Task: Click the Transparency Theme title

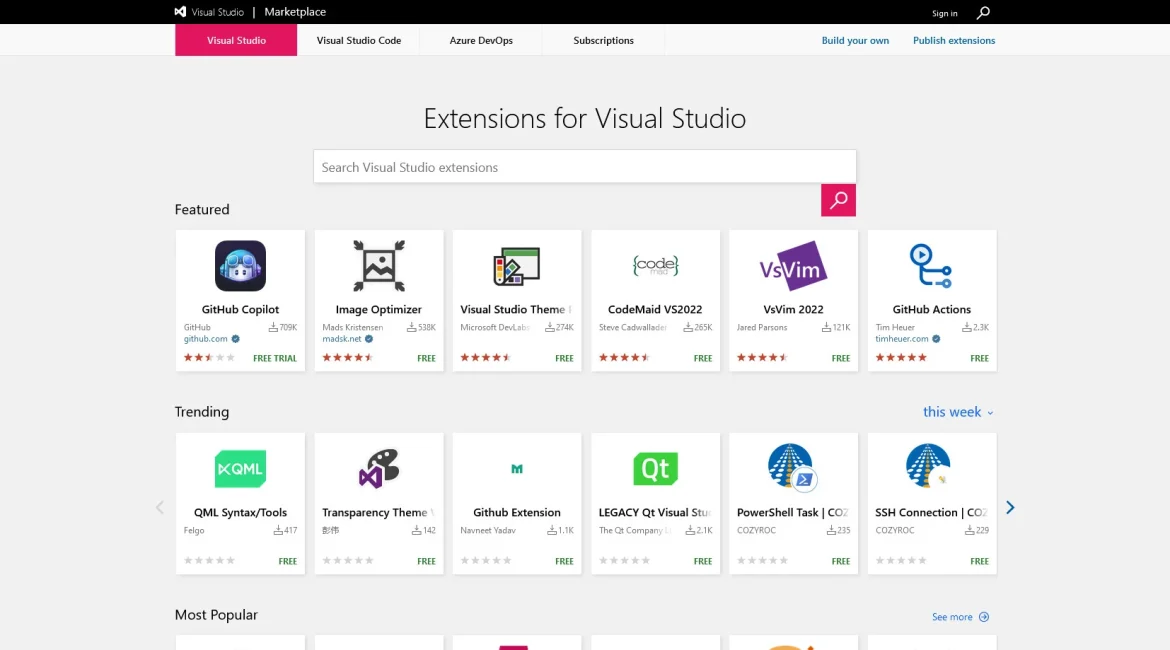Action: click(378, 513)
